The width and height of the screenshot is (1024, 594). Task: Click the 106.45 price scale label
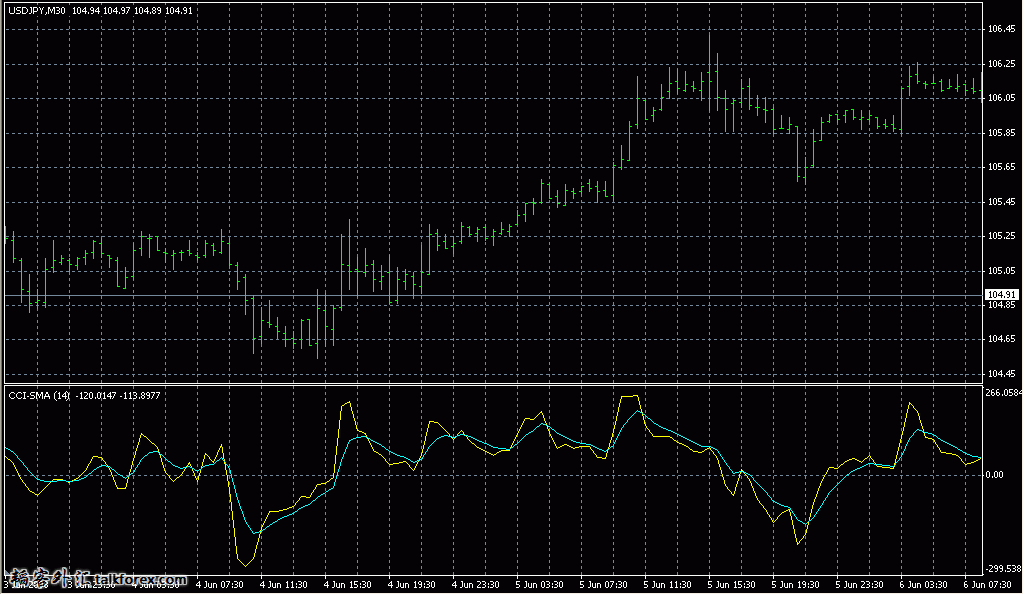tap(1001, 29)
